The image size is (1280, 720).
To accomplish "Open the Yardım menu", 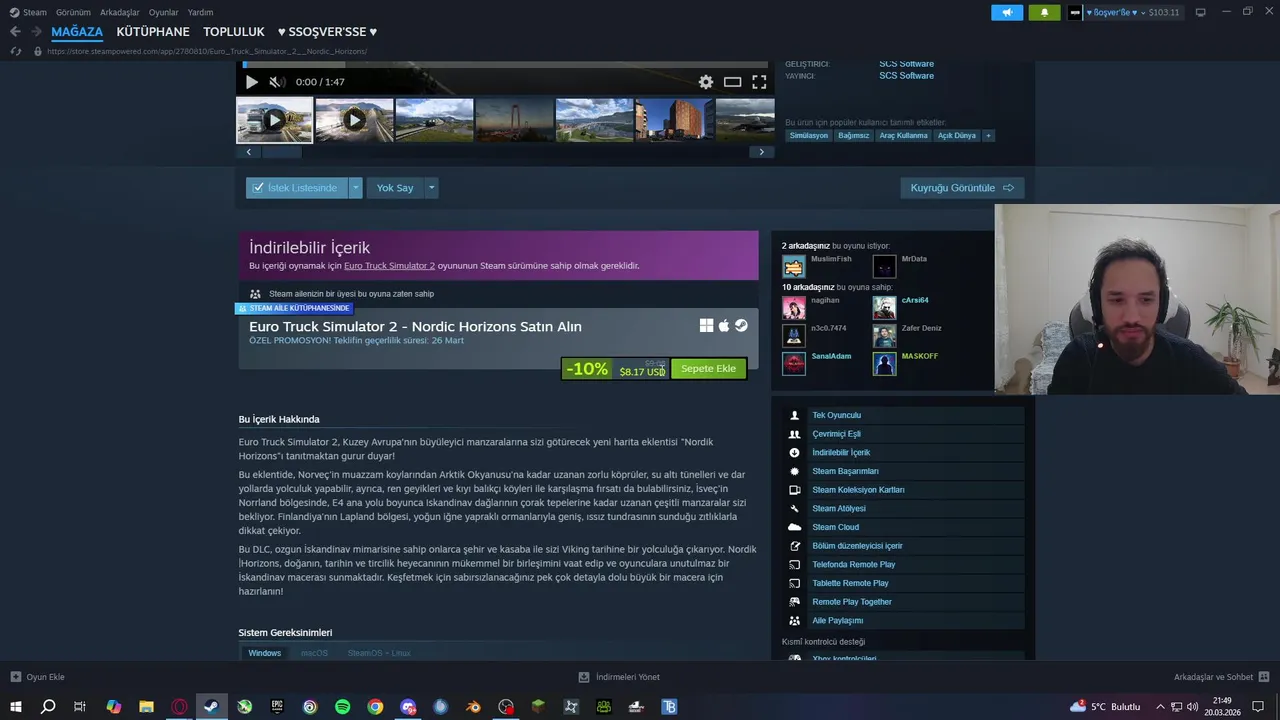I will click(x=200, y=12).
